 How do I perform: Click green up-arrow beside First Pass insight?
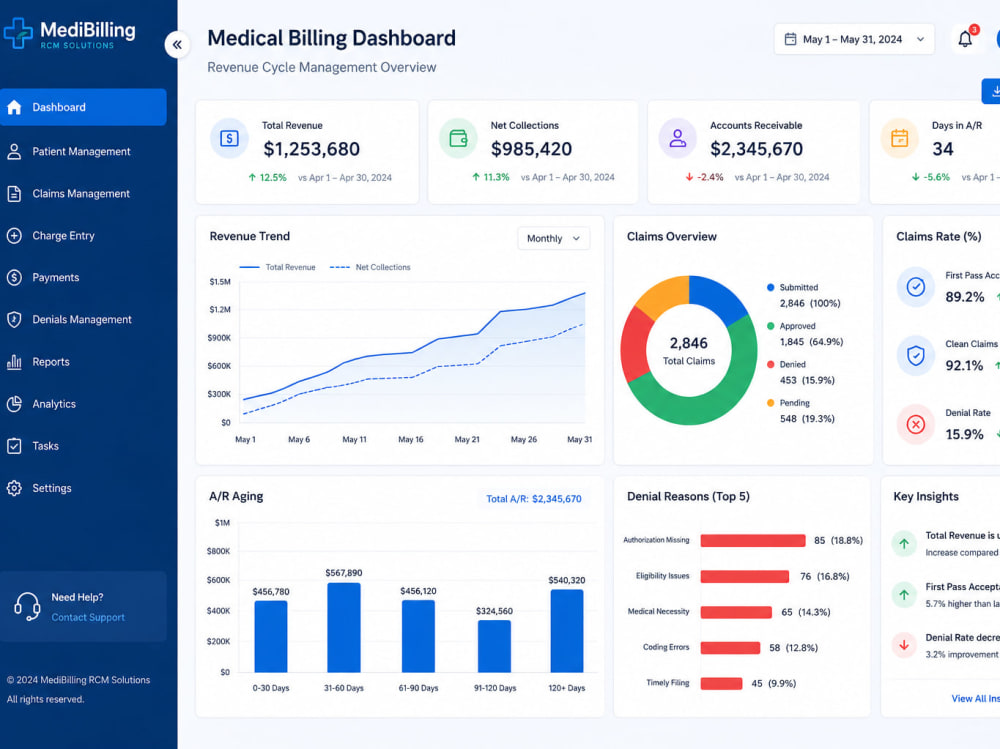(x=904, y=595)
